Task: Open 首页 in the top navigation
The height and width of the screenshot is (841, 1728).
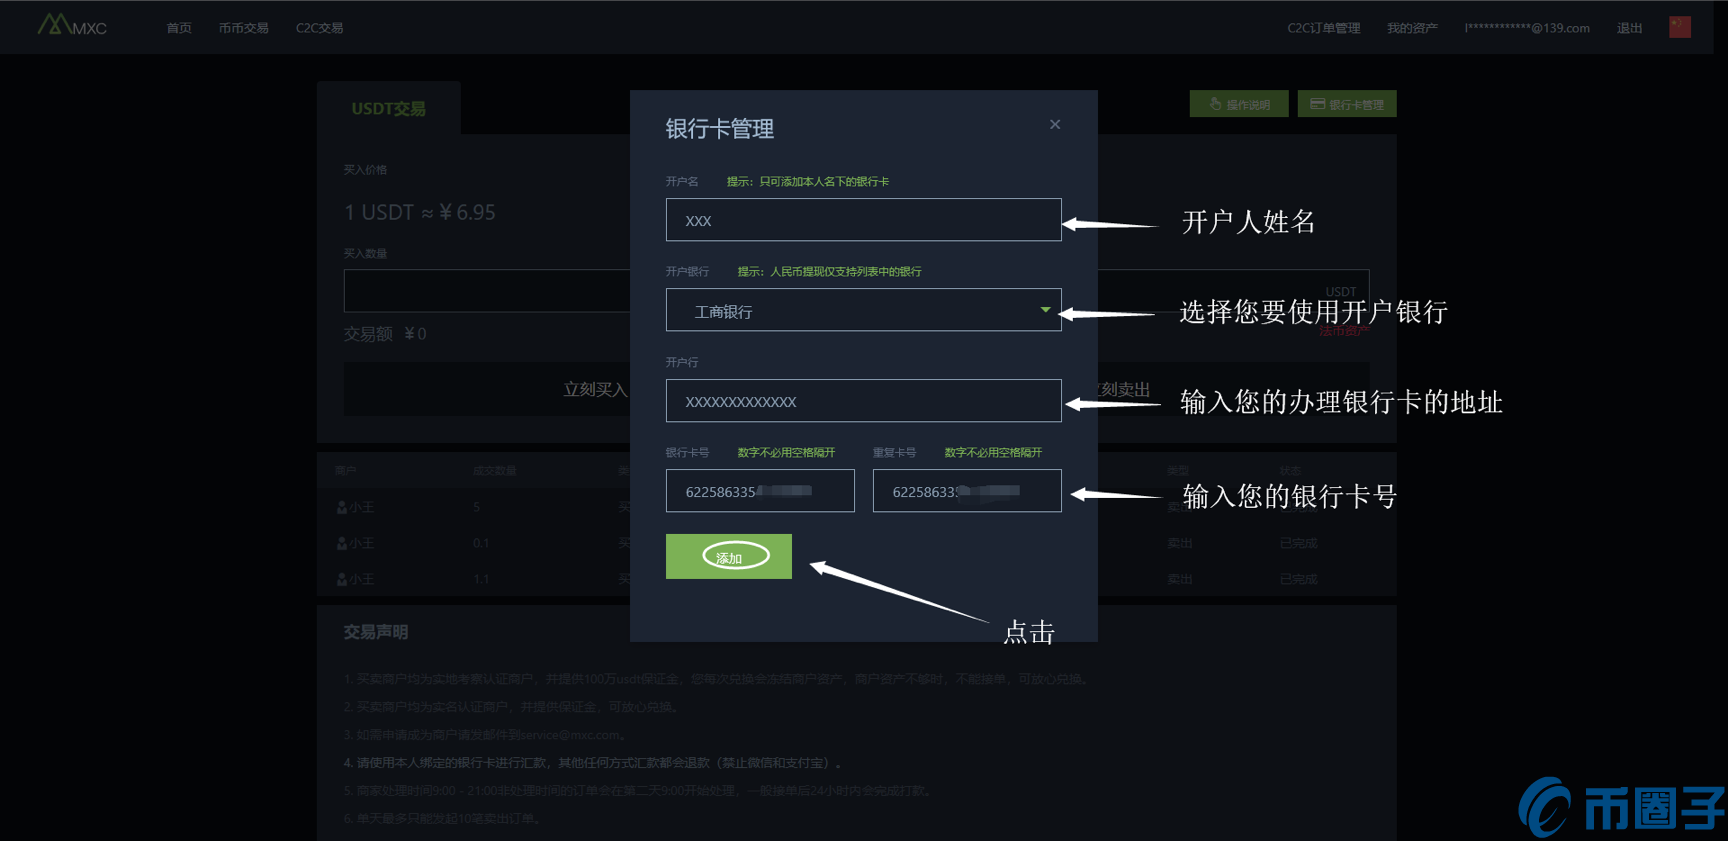Action: pyautogui.click(x=179, y=28)
